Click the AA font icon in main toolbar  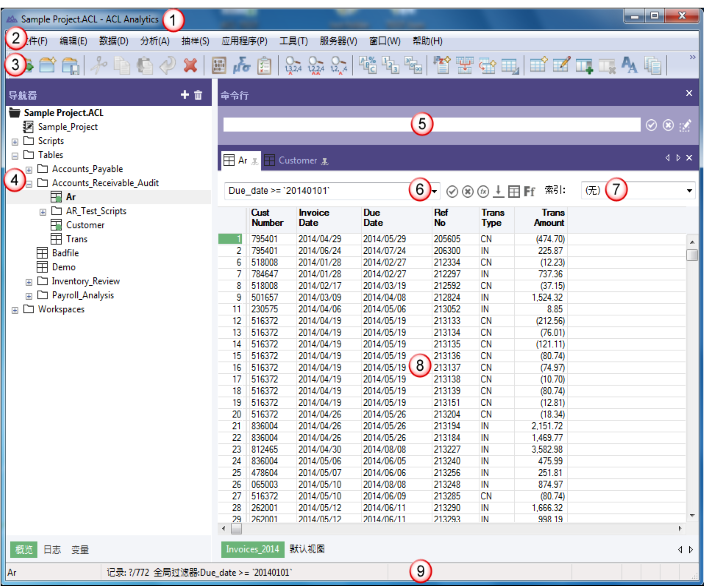(x=630, y=66)
